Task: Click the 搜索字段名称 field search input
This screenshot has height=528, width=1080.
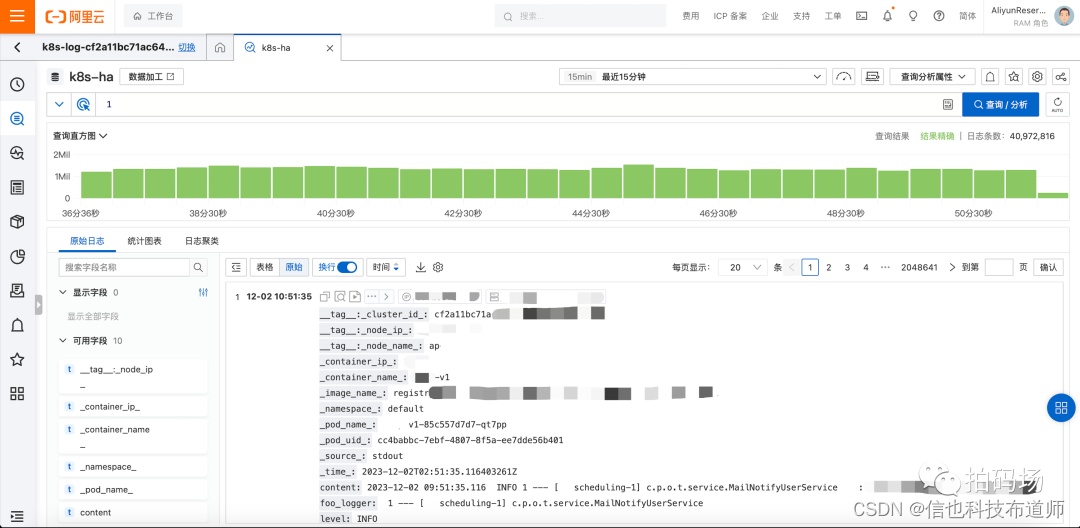Action: [124, 267]
